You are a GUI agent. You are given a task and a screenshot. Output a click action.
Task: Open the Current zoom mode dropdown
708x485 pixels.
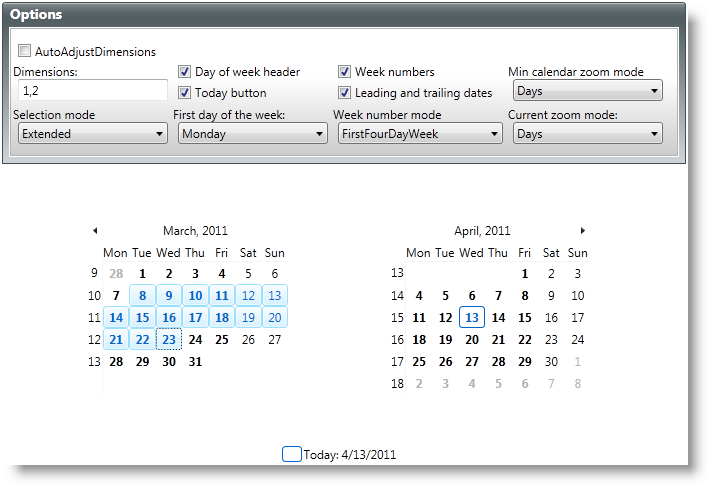click(588, 134)
